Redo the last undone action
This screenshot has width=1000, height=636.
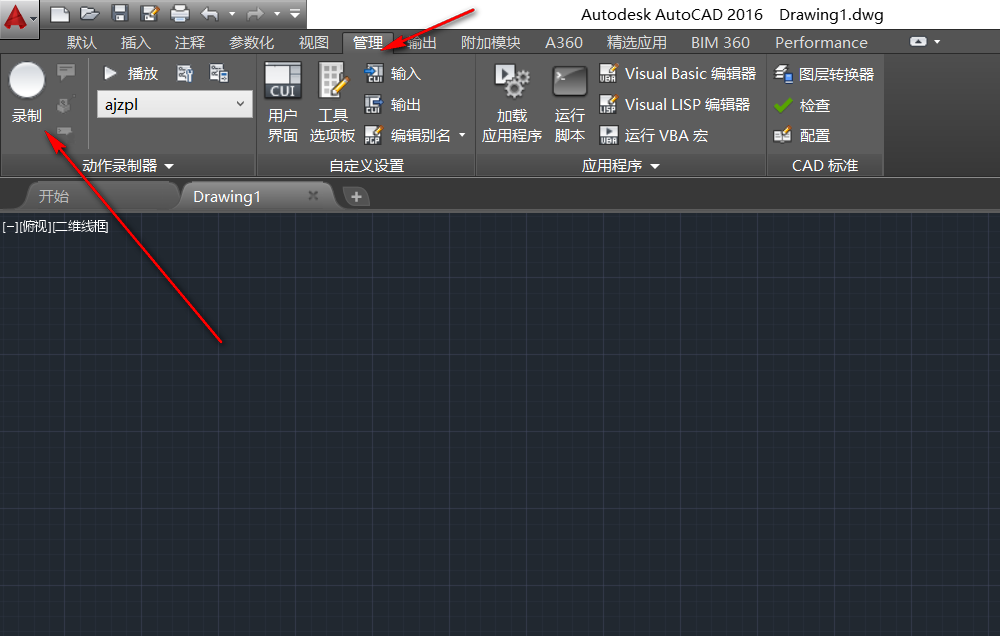(x=255, y=13)
